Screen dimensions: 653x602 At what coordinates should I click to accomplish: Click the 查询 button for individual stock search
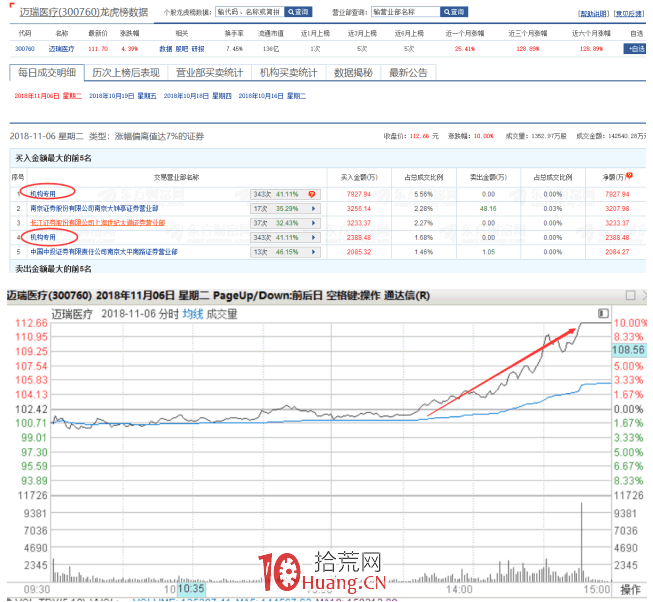(298, 12)
